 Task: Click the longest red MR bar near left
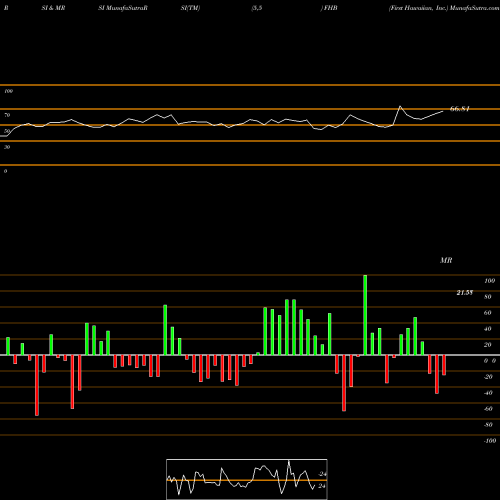(x=37, y=385)
